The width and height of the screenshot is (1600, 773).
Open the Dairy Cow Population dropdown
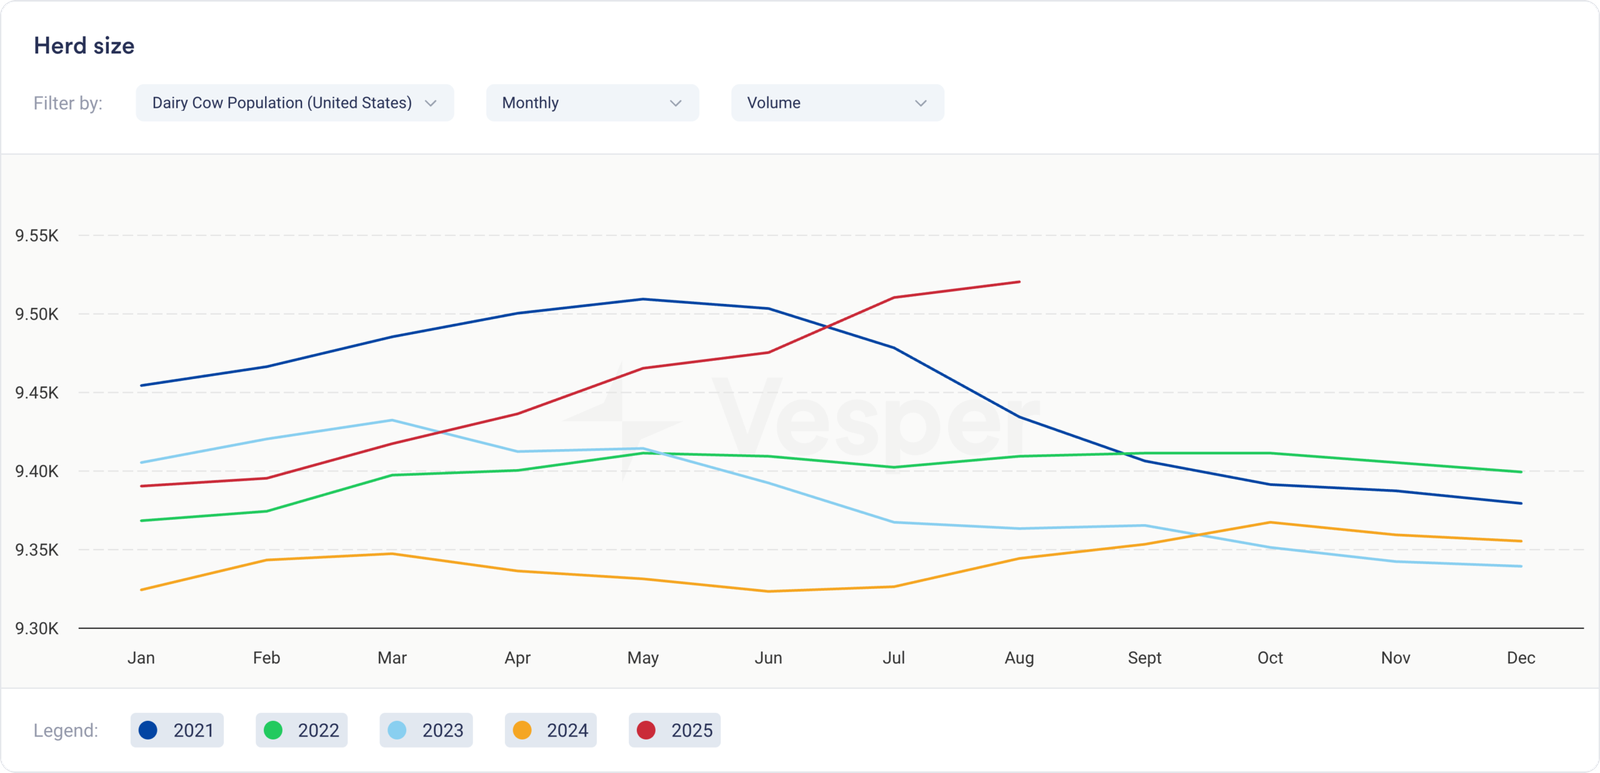282,103
